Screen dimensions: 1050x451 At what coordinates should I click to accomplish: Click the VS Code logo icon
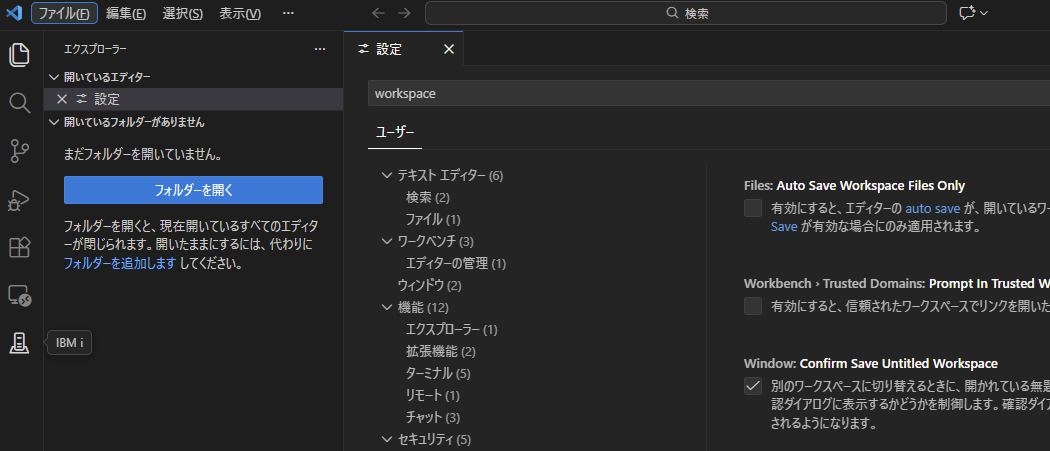tap(14, 13)
